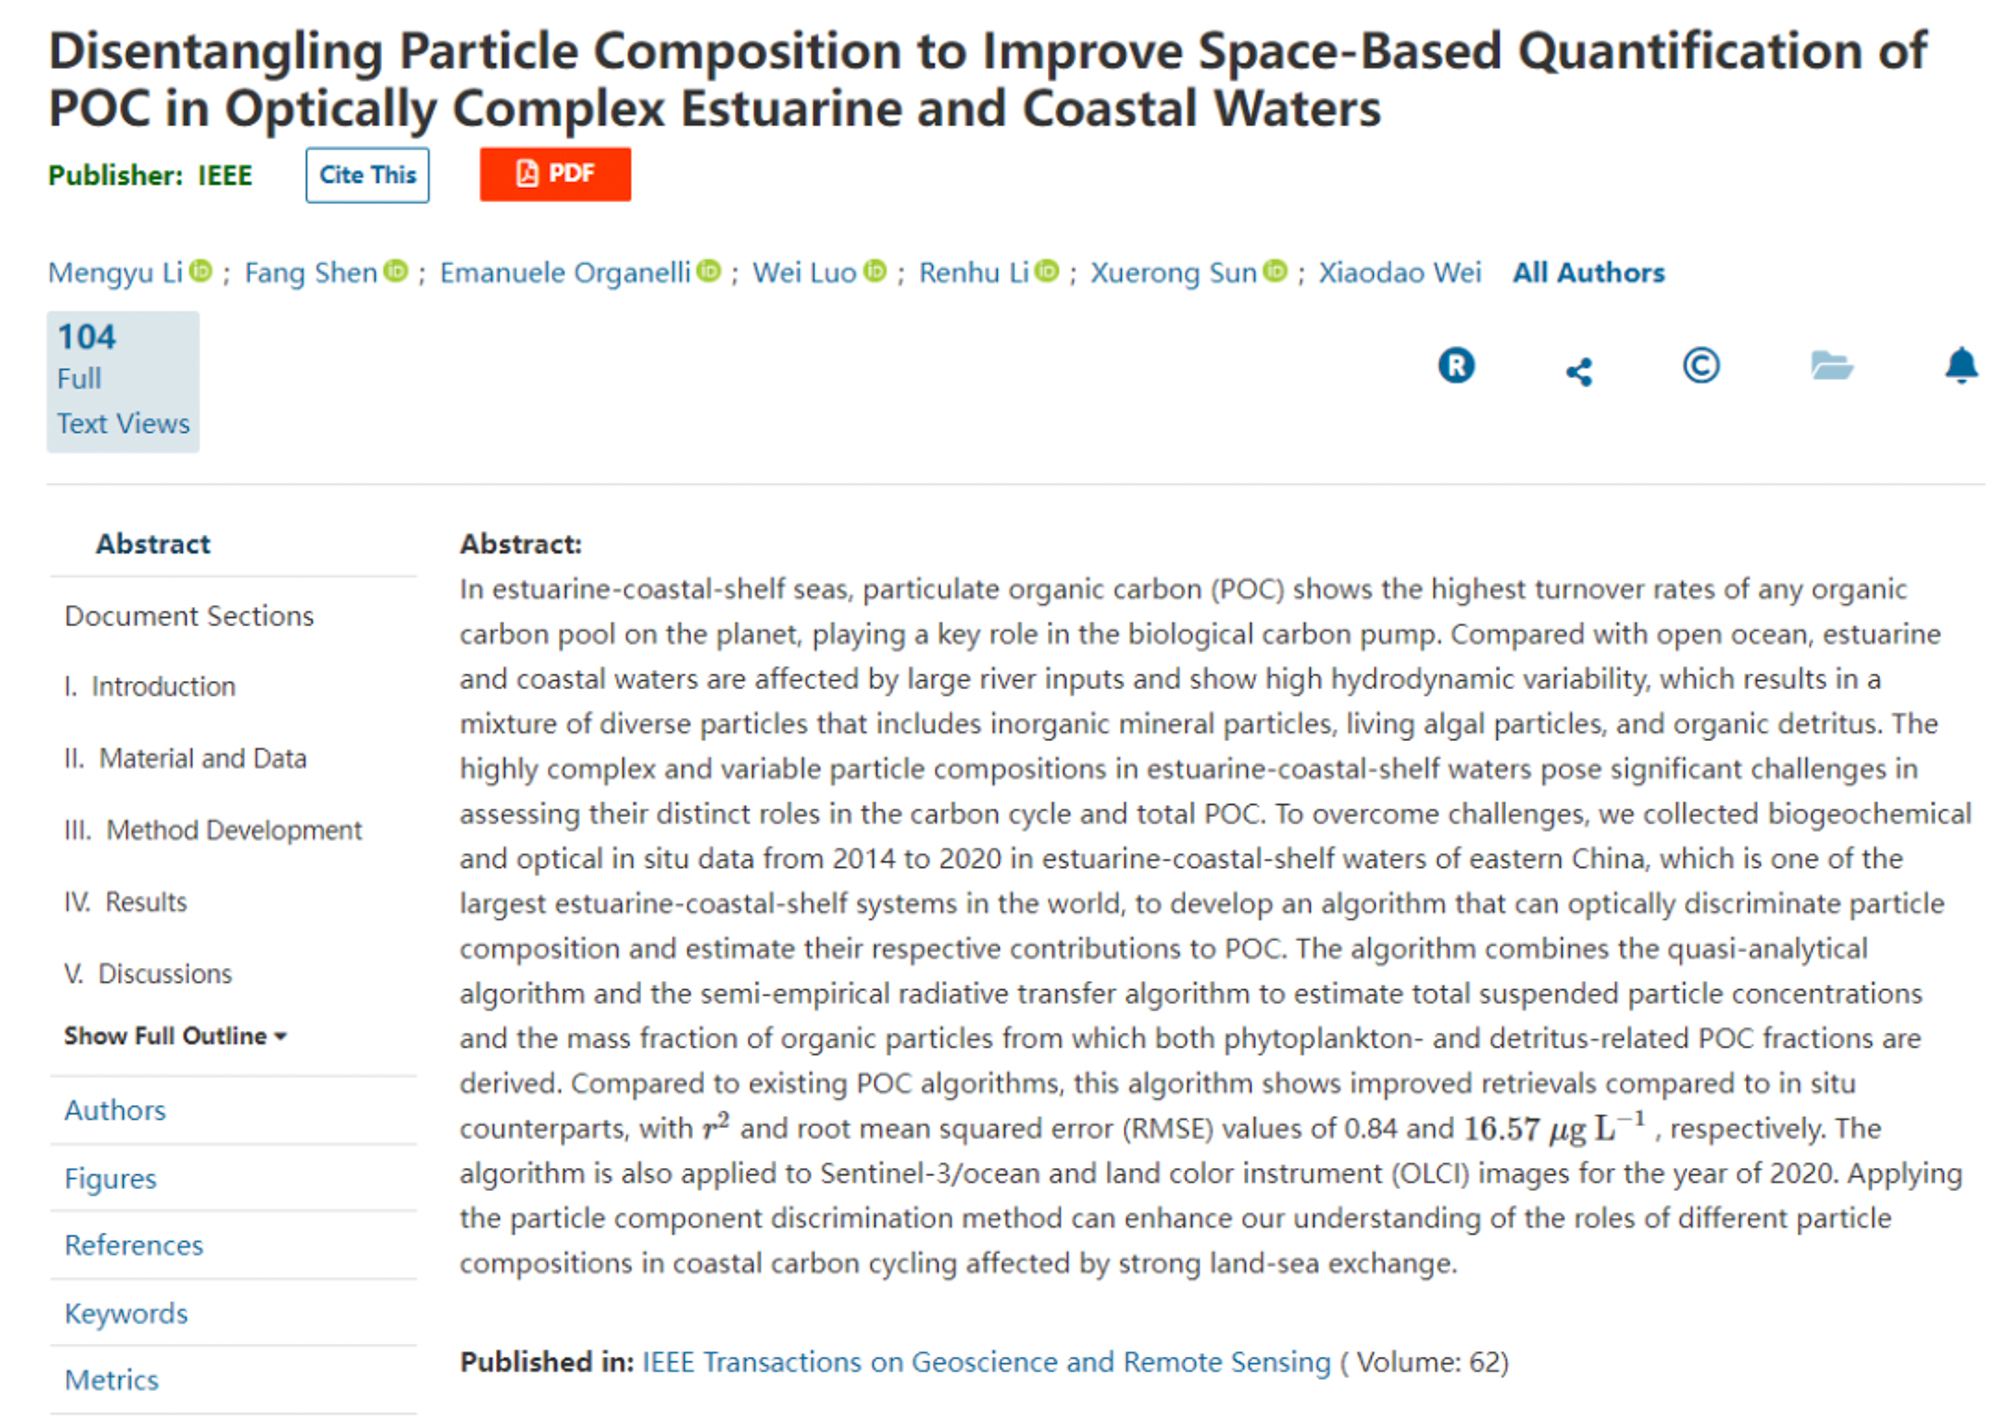Viewport: 2000px width, 1422px height.
Task: Click the Cite This button
Action: [367, 175]
